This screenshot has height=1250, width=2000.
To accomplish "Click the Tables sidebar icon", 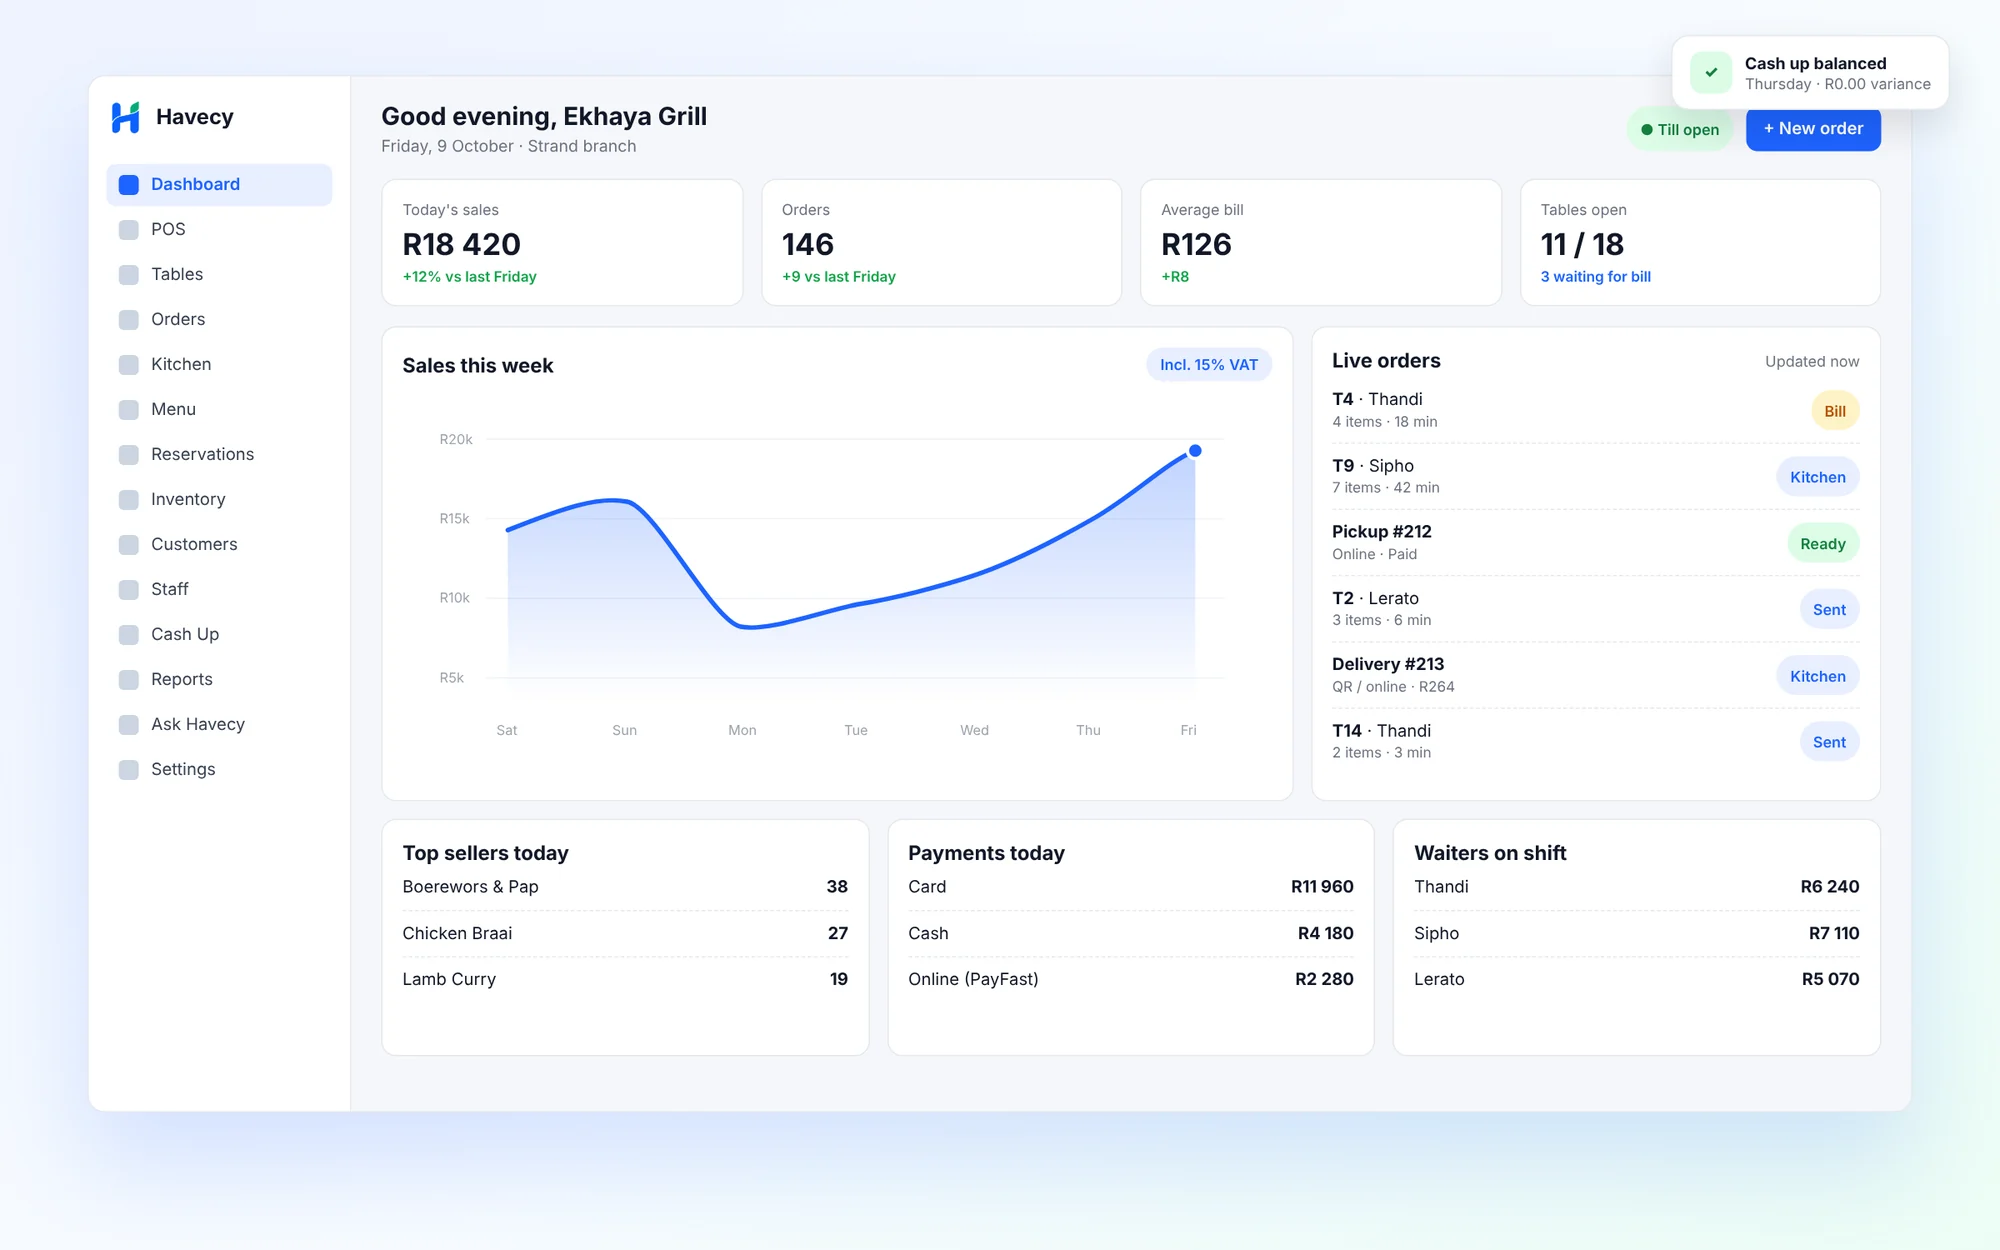I will click(129, 275).
